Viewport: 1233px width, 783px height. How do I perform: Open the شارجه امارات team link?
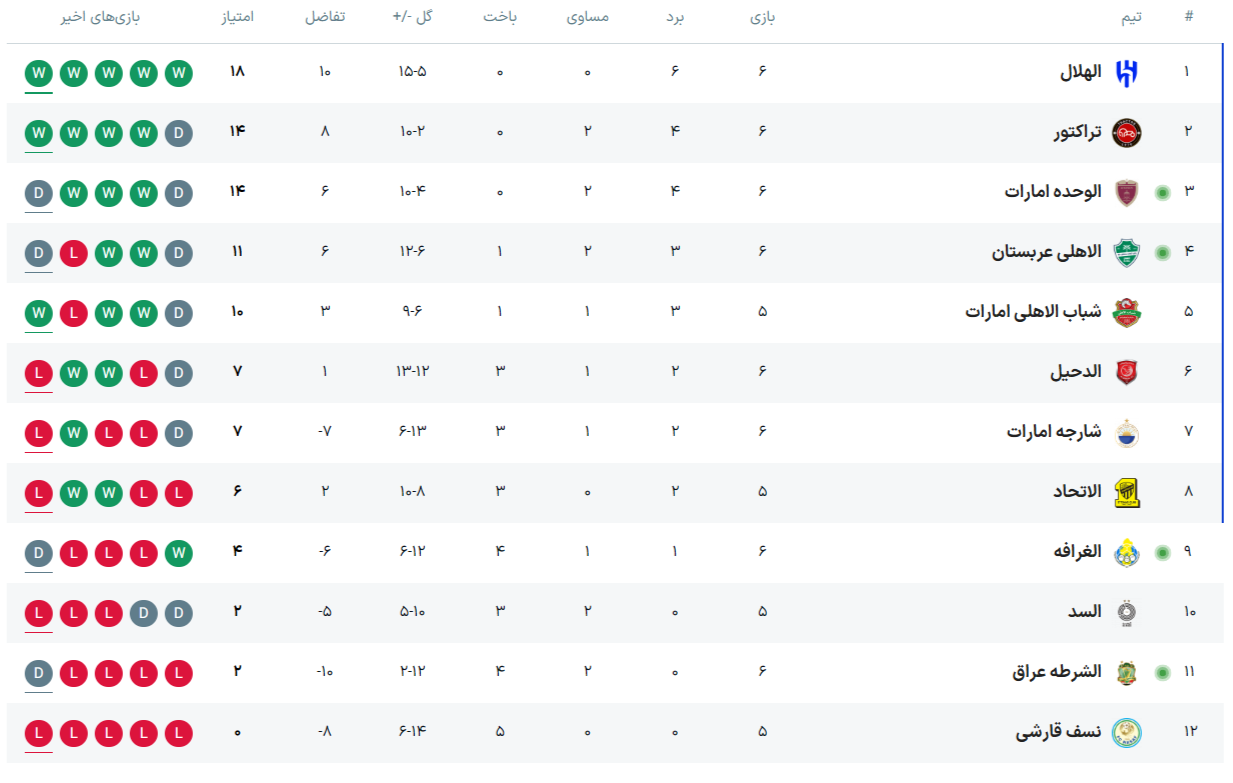pos(1053,432)
